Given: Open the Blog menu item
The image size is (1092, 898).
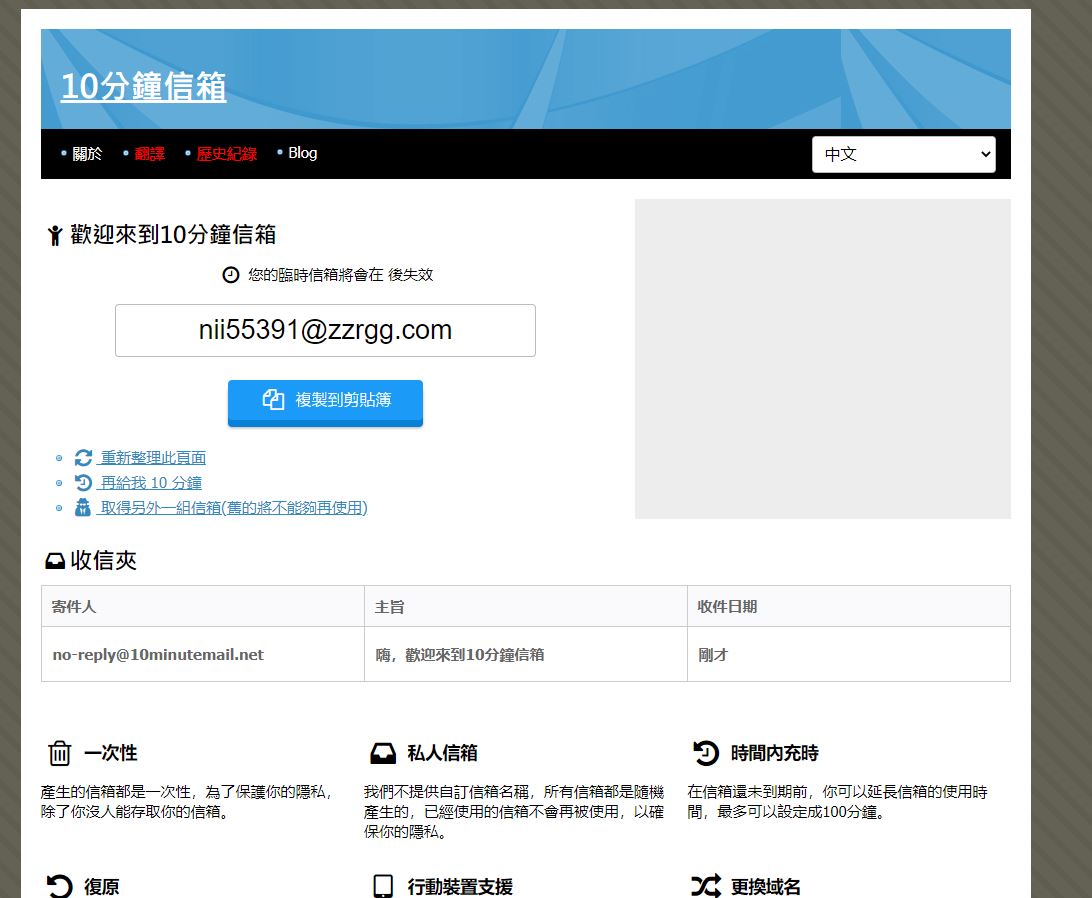Looking at the screenshot, I should click(x=302, y=153).
